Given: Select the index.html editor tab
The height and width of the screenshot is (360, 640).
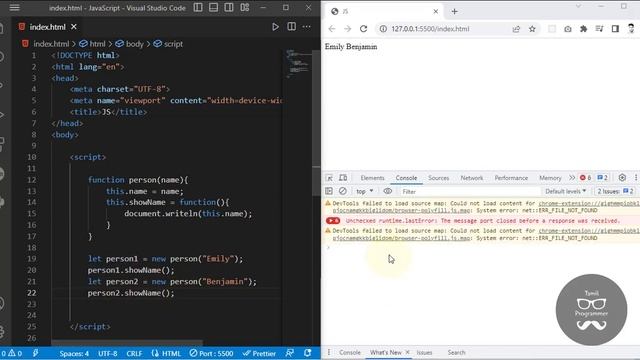Looking at the screenshot, I should coord(47,27).
